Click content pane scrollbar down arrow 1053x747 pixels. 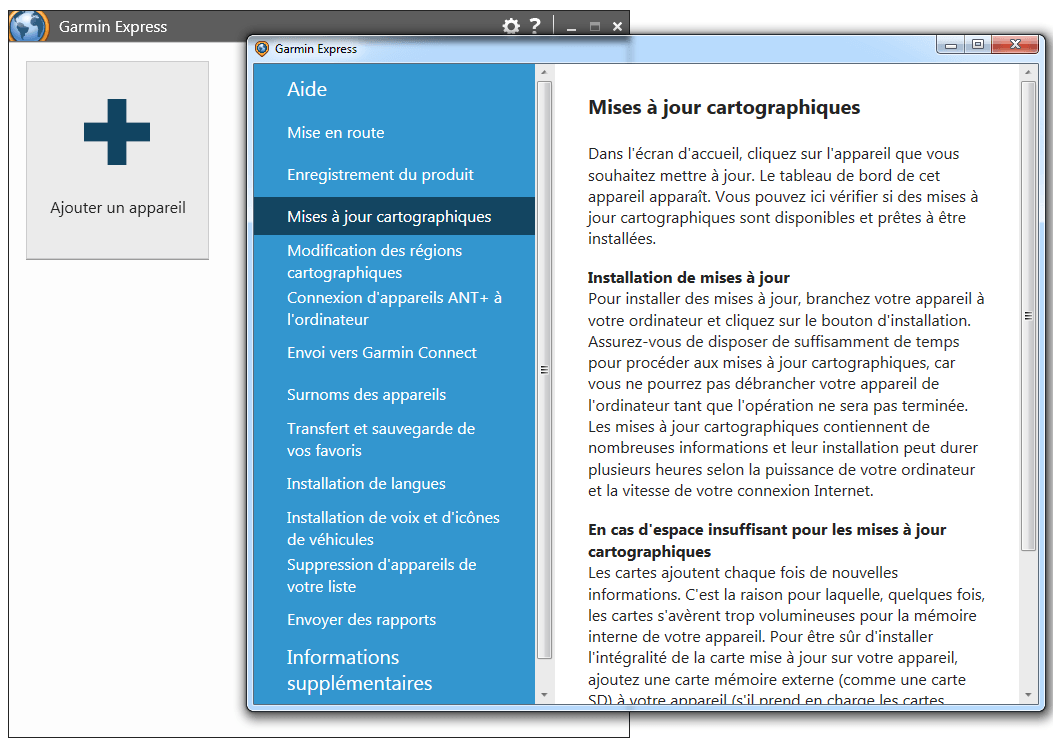1027,695
